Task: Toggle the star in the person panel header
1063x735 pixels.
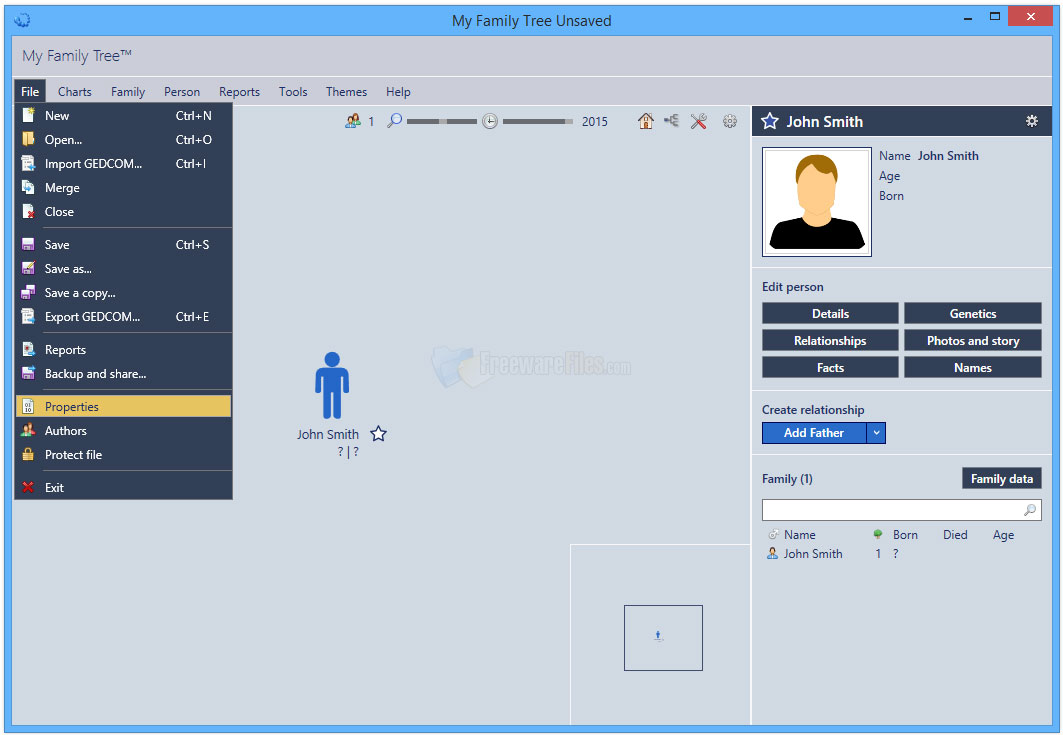Action: 770,121
